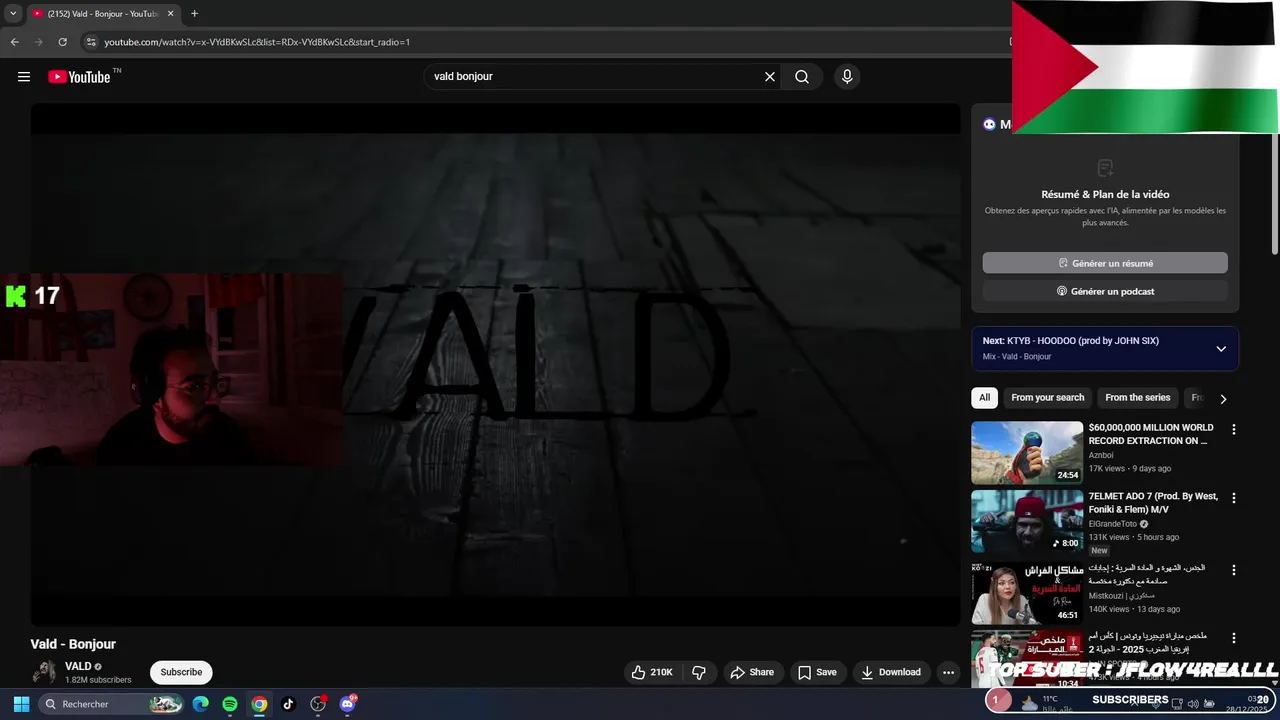The width and height of the screenshot is (1280, 720).
Task: Select From your search filter chip
Action: tap(1047, 398)
